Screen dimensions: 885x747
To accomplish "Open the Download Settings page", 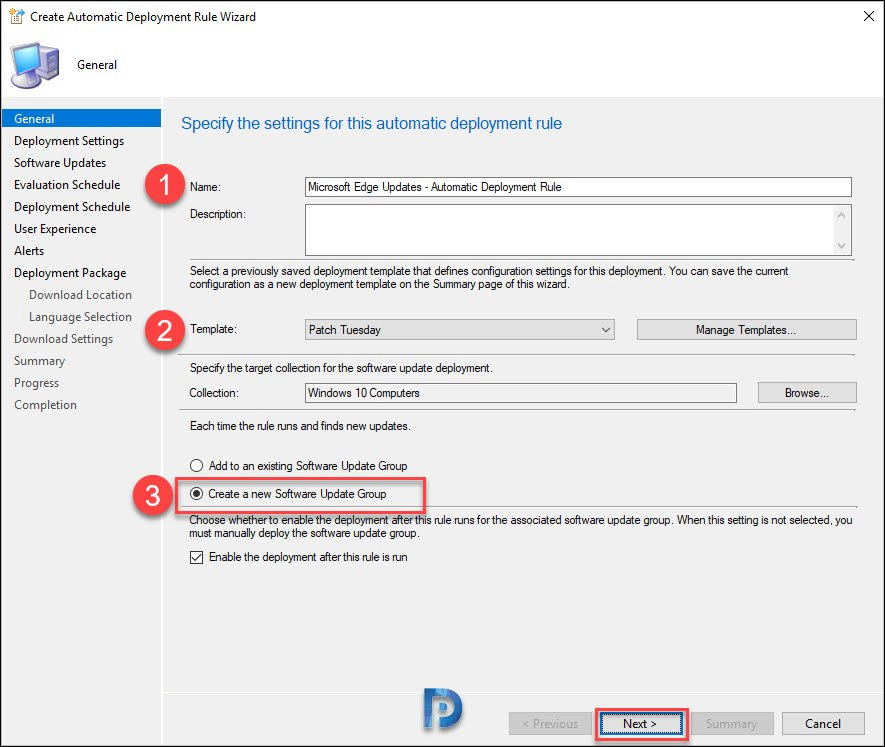I will pyautogui.click(x=63, y=339).
